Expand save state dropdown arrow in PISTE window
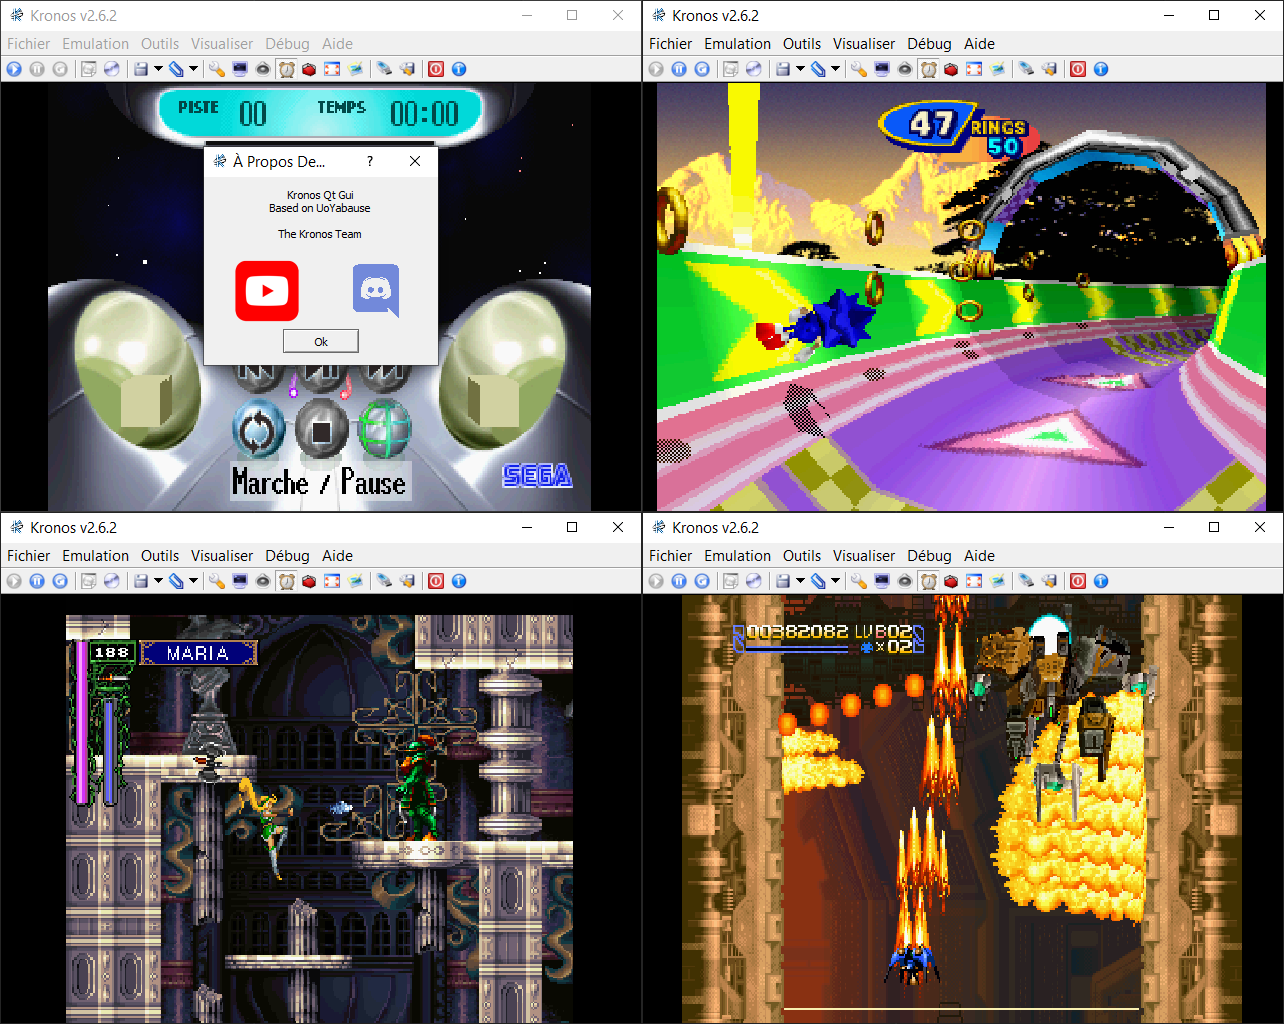 tap(158, 69)
